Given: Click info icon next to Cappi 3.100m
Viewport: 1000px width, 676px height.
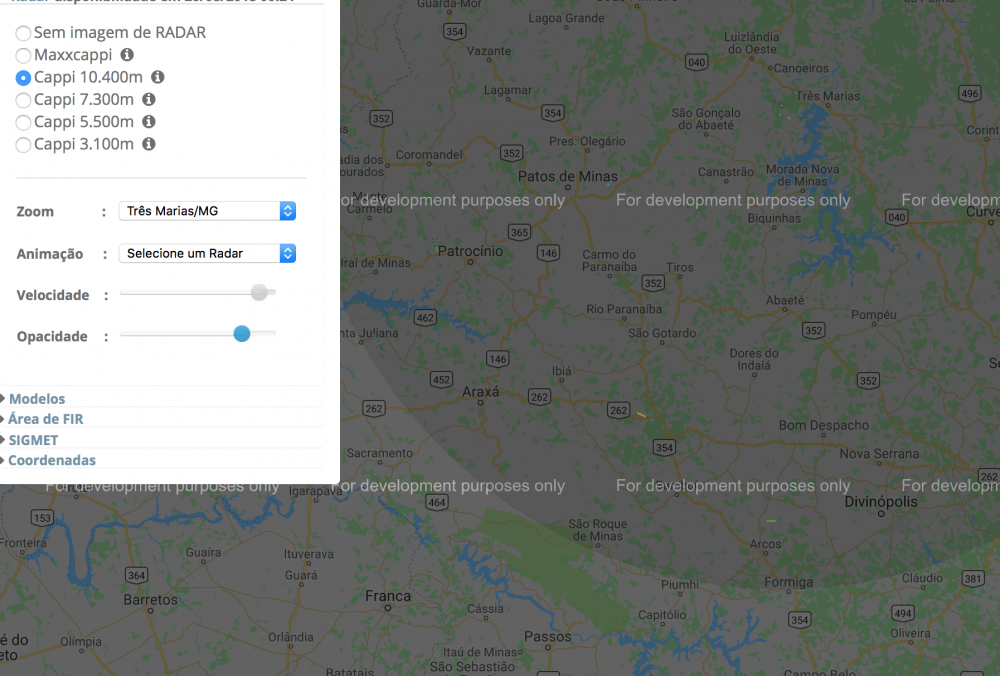Looking at the screenshot, I should click(x=149, y=144).
